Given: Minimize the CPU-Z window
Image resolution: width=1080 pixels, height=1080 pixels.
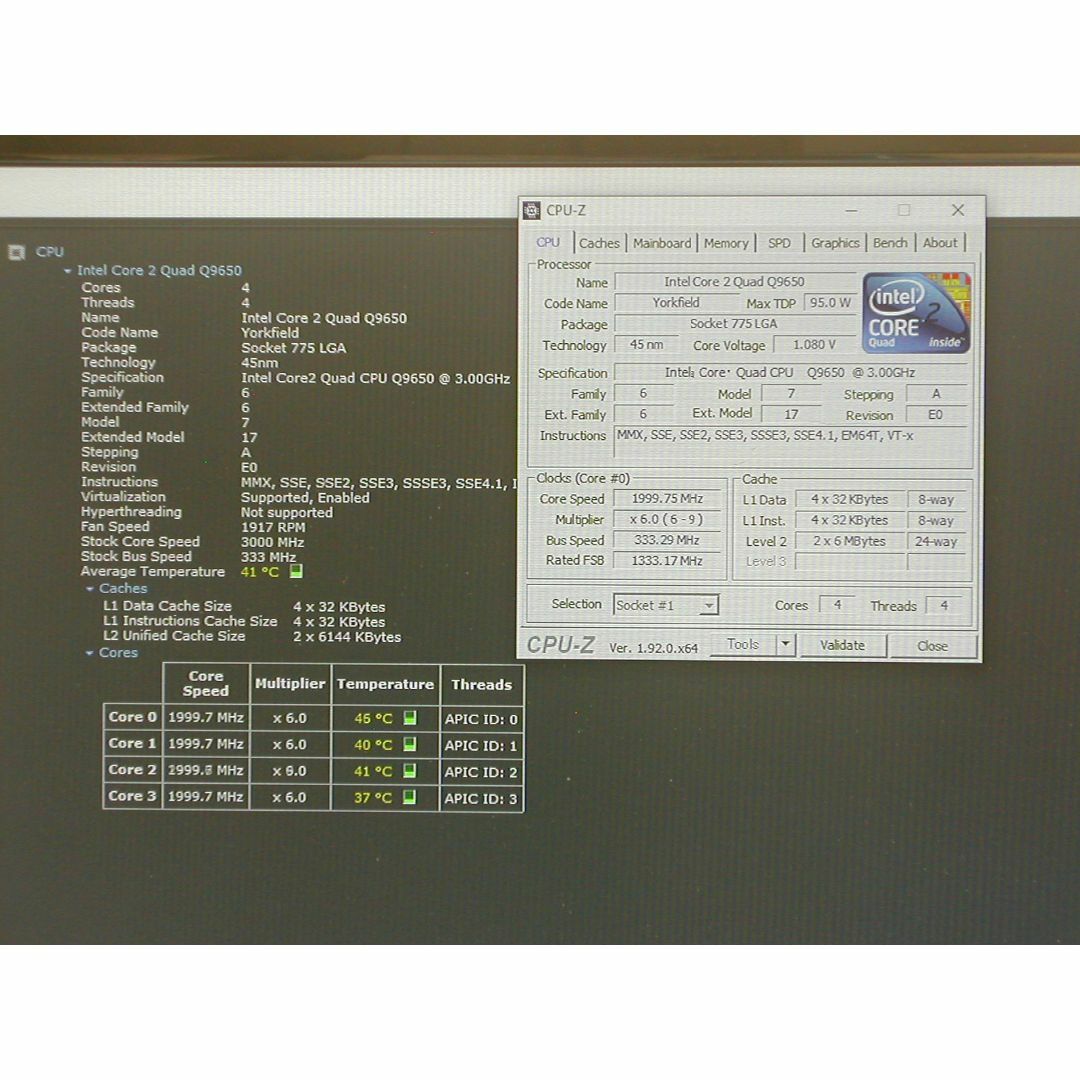Looking at the screenshot, I should pos(851,210).
